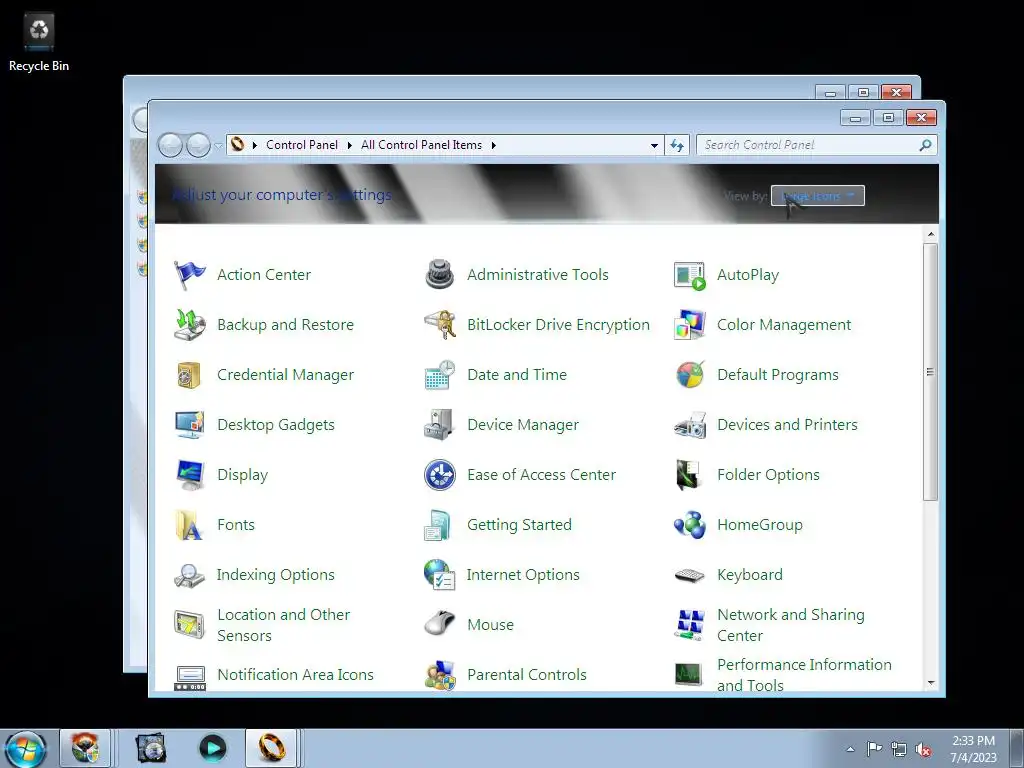Select the All Control Panel Items breadcrumb
1024x768 pixels.
pos(421,145)
